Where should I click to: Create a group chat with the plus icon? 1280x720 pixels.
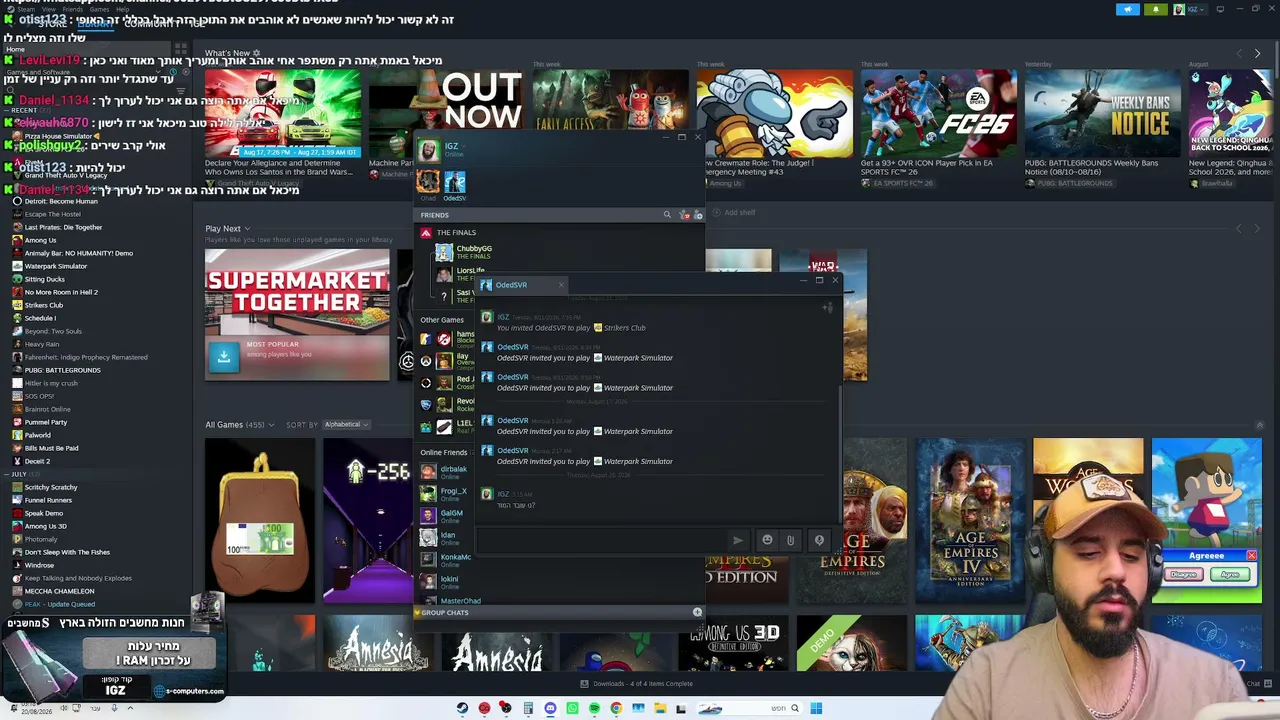[697, 612]
